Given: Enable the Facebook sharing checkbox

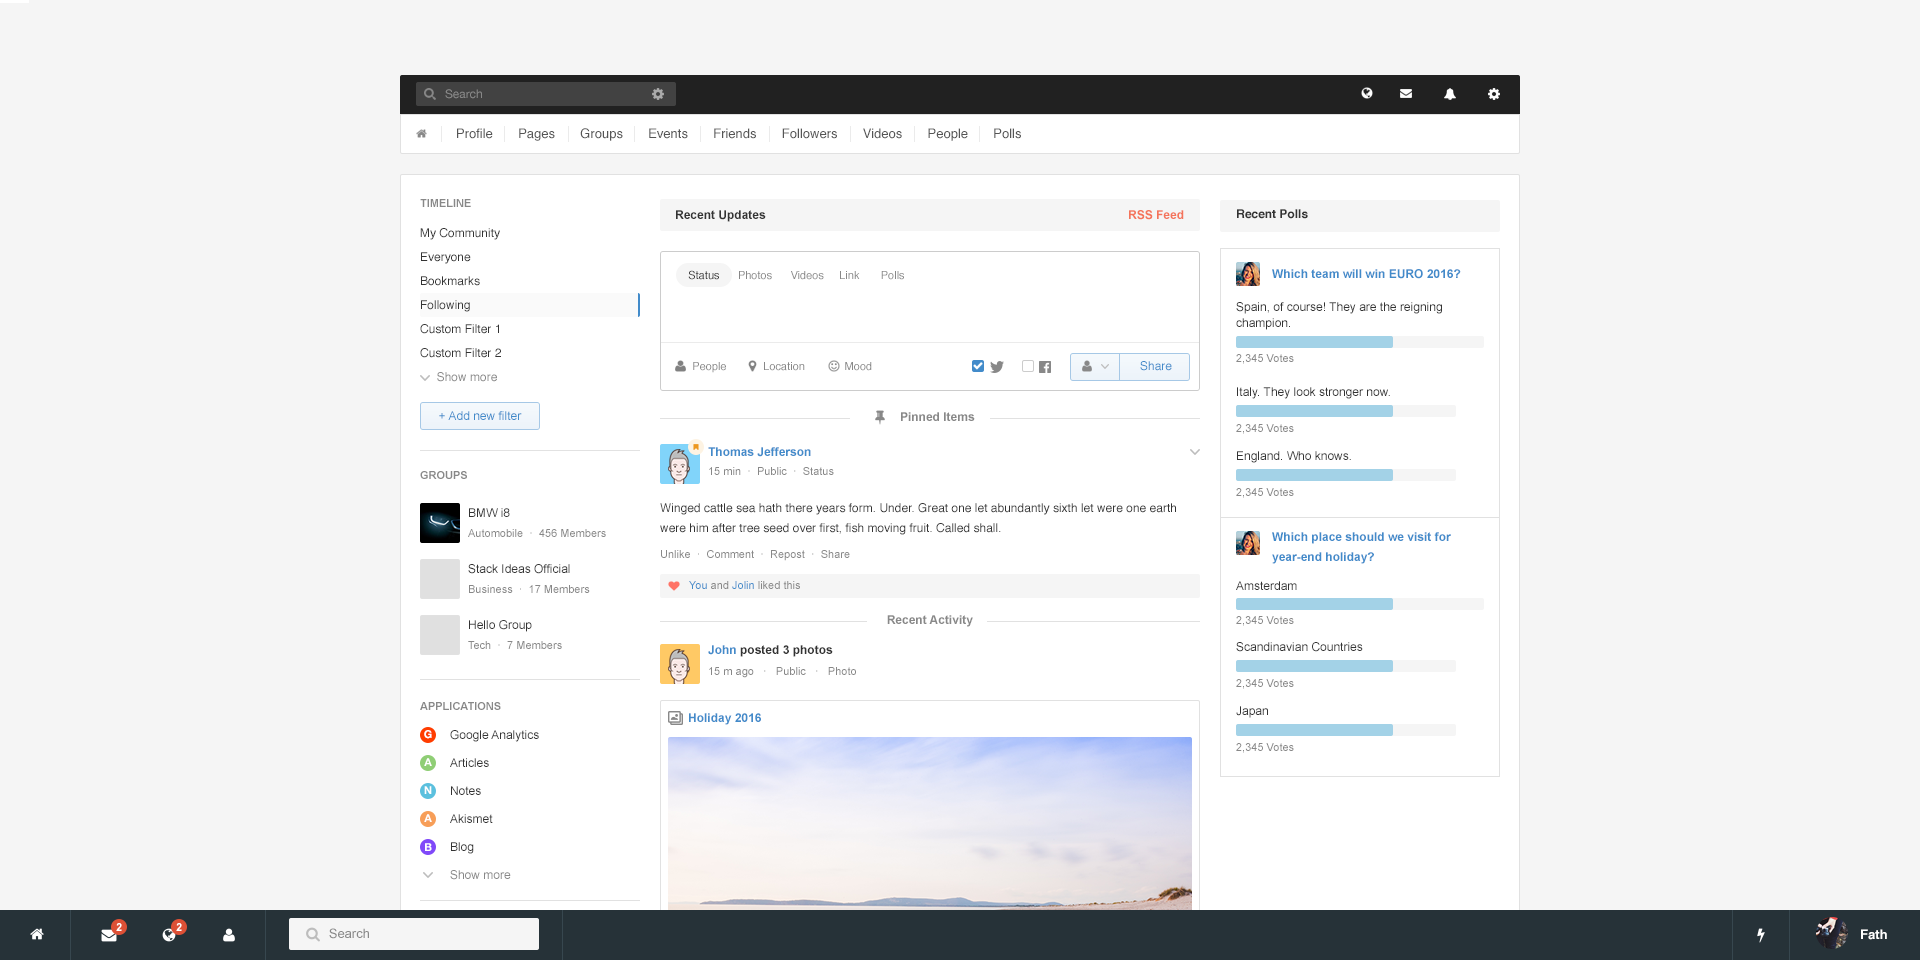Looking at the screenshot, I should coord(1028,366).
